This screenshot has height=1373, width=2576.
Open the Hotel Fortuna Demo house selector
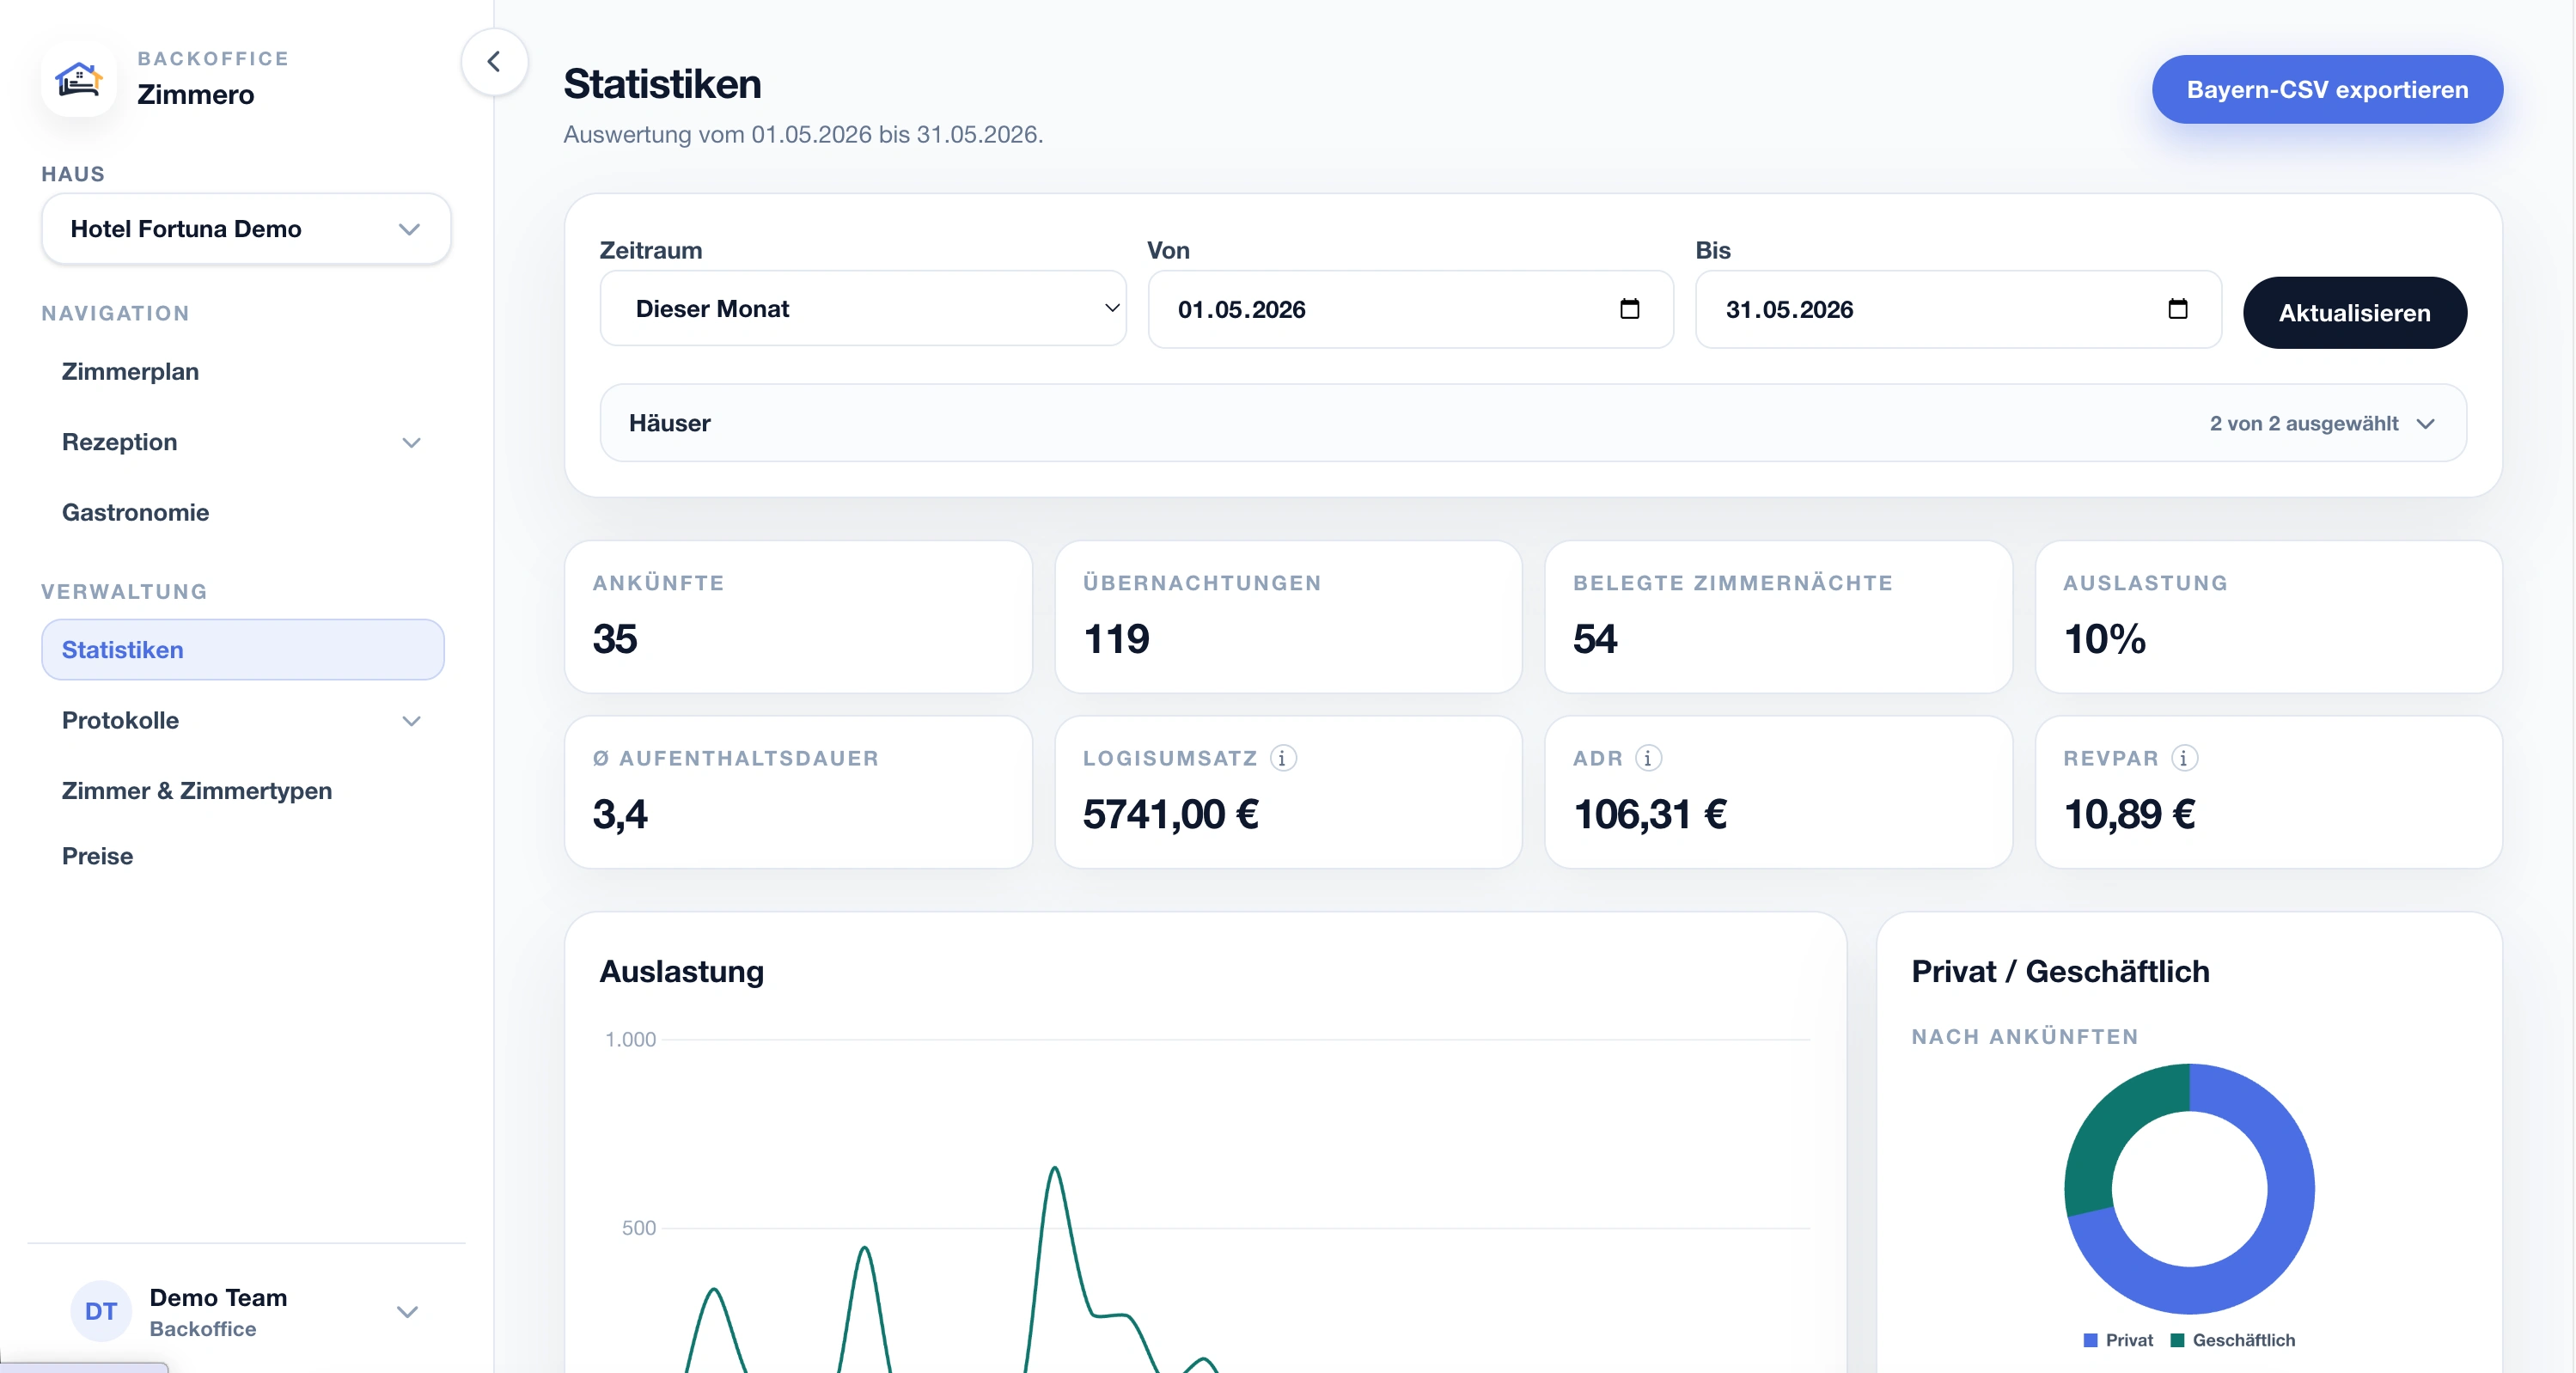click(246, 229)
